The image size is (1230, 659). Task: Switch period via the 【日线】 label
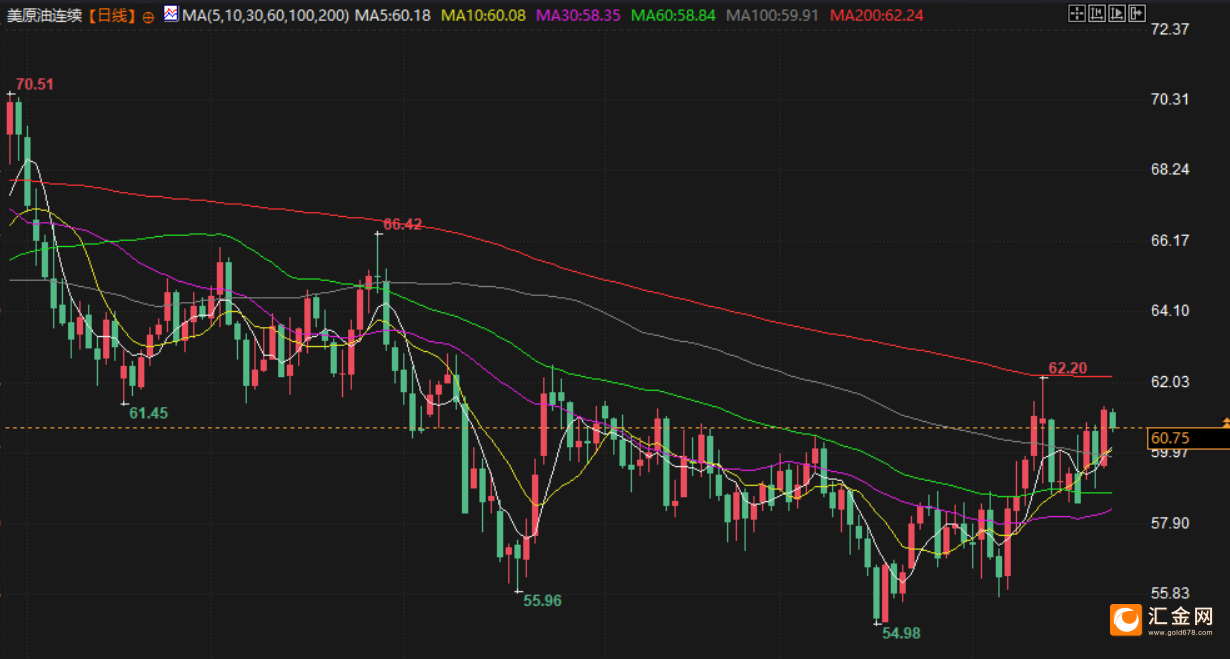pos(112,16)
